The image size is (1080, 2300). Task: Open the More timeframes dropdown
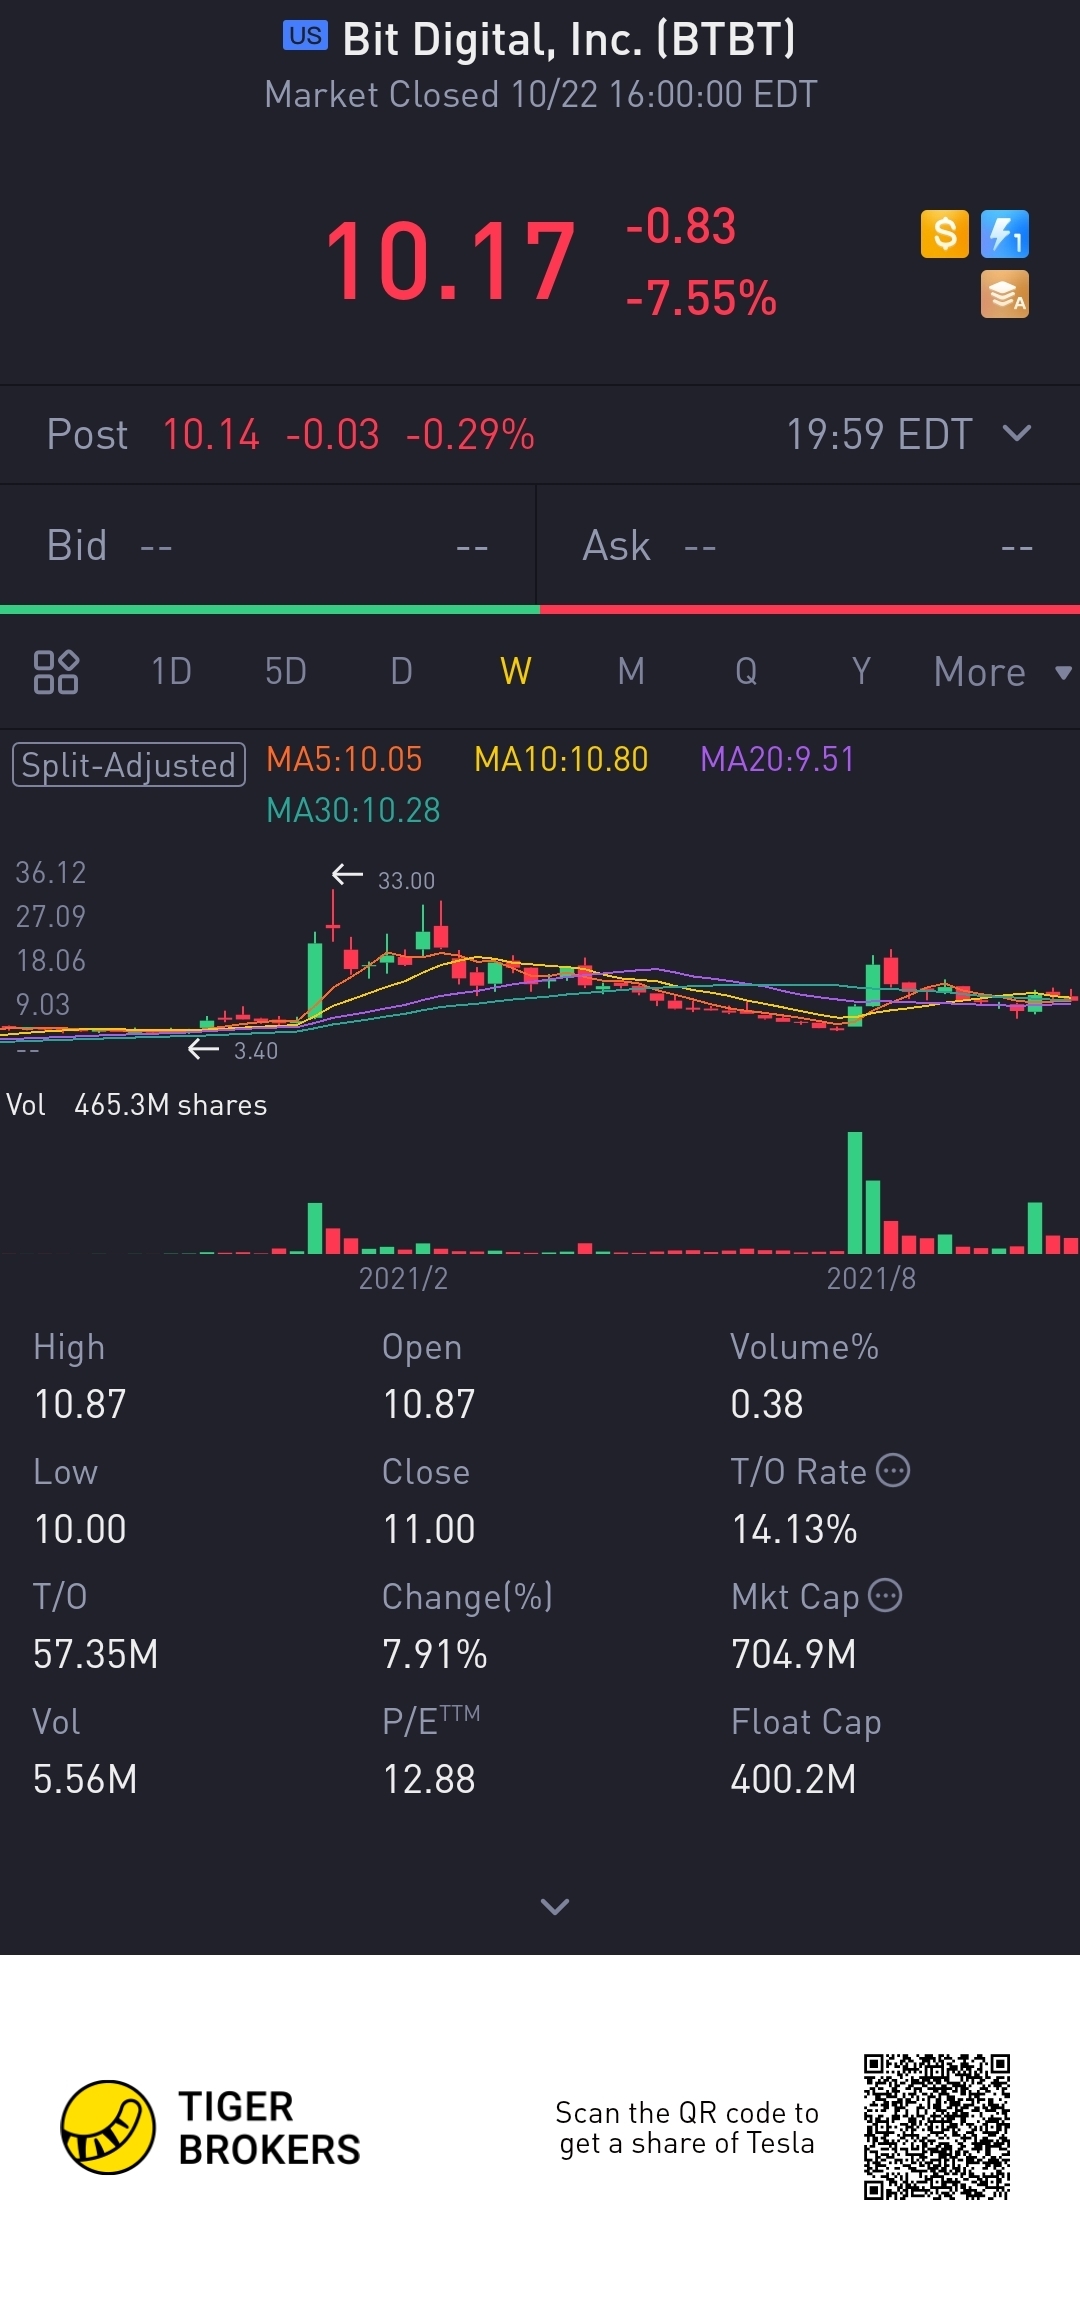point(1002,672)
